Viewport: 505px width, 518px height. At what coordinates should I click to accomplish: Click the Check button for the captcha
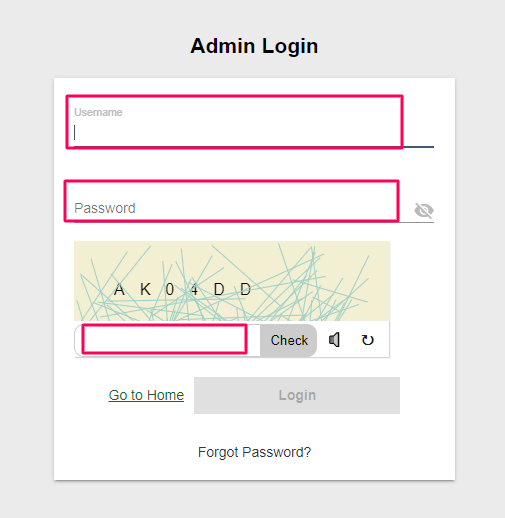[x=289, y=340]
